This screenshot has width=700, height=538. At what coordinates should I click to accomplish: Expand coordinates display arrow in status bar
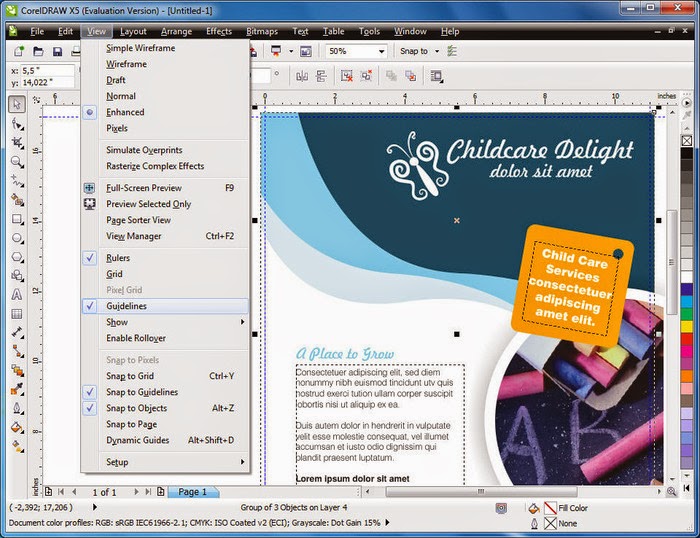pos(95,507)
